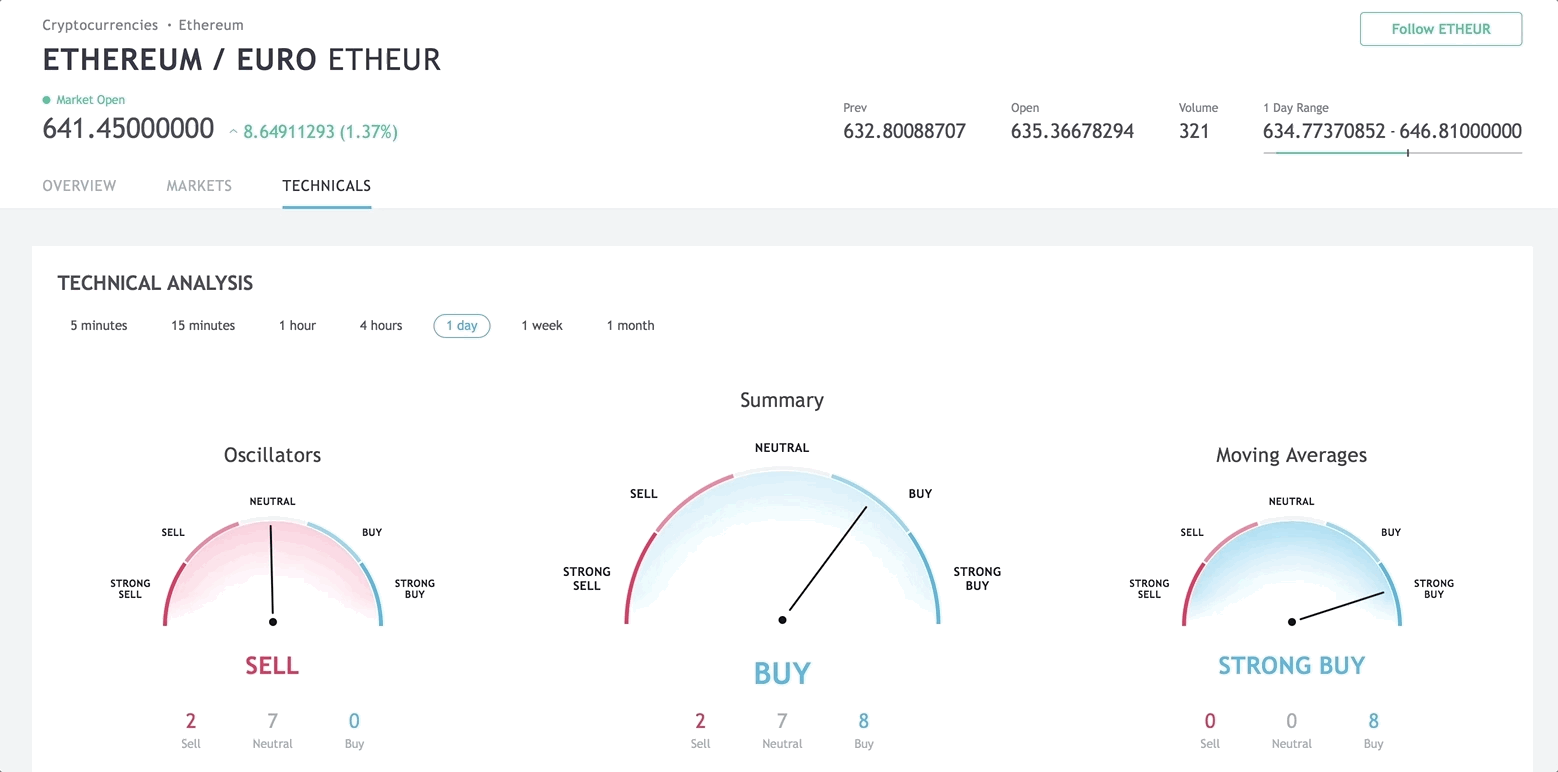
Task: Click the Market Open label
Action: click(91, 100)
